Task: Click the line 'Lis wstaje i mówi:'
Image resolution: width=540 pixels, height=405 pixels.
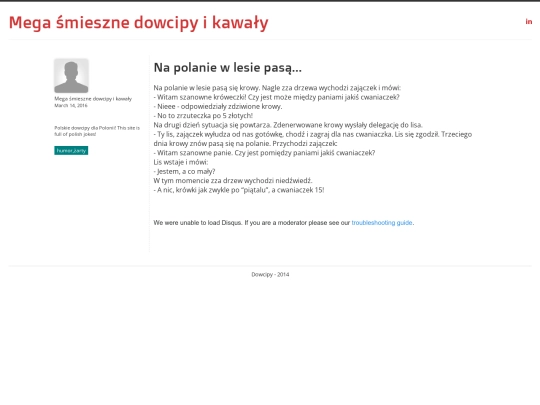Action: (x=181, y=162)
